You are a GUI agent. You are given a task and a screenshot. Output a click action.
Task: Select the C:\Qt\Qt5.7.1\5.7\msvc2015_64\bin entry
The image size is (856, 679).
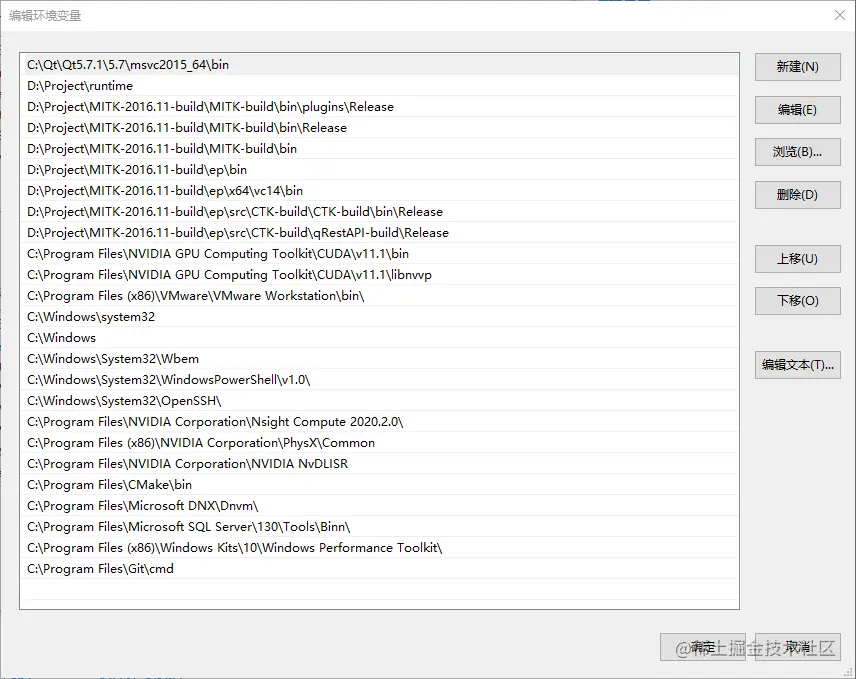click(381, 64)
